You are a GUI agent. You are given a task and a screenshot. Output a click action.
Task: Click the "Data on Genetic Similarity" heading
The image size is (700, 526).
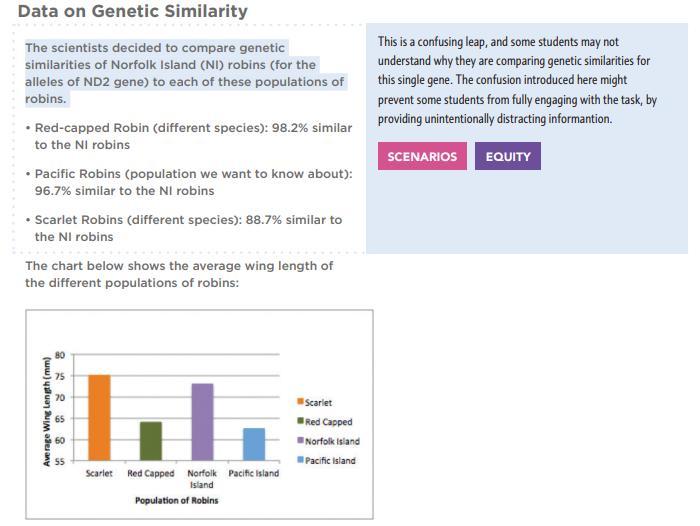tap(132, 12)
